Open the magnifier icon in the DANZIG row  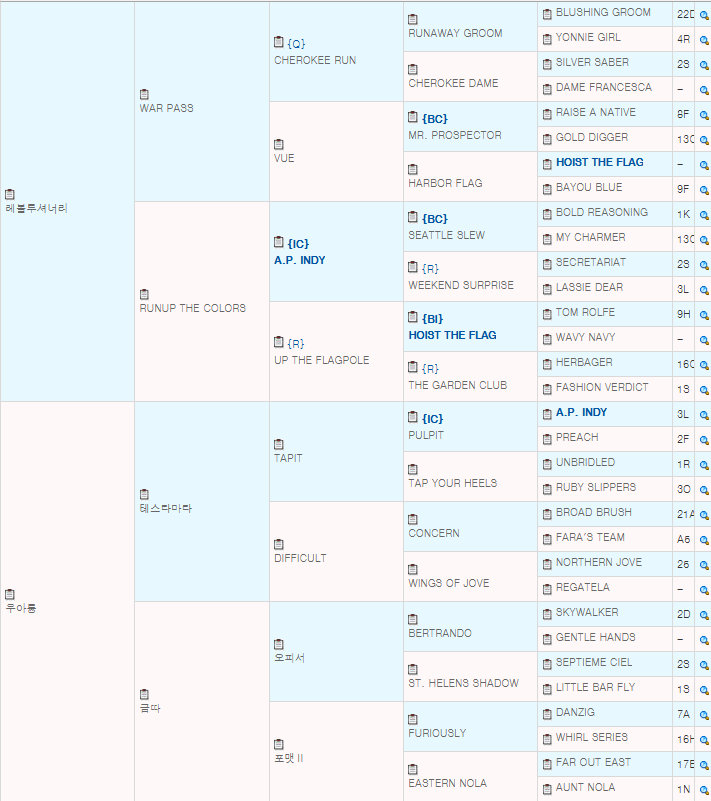tap(704, 715)
